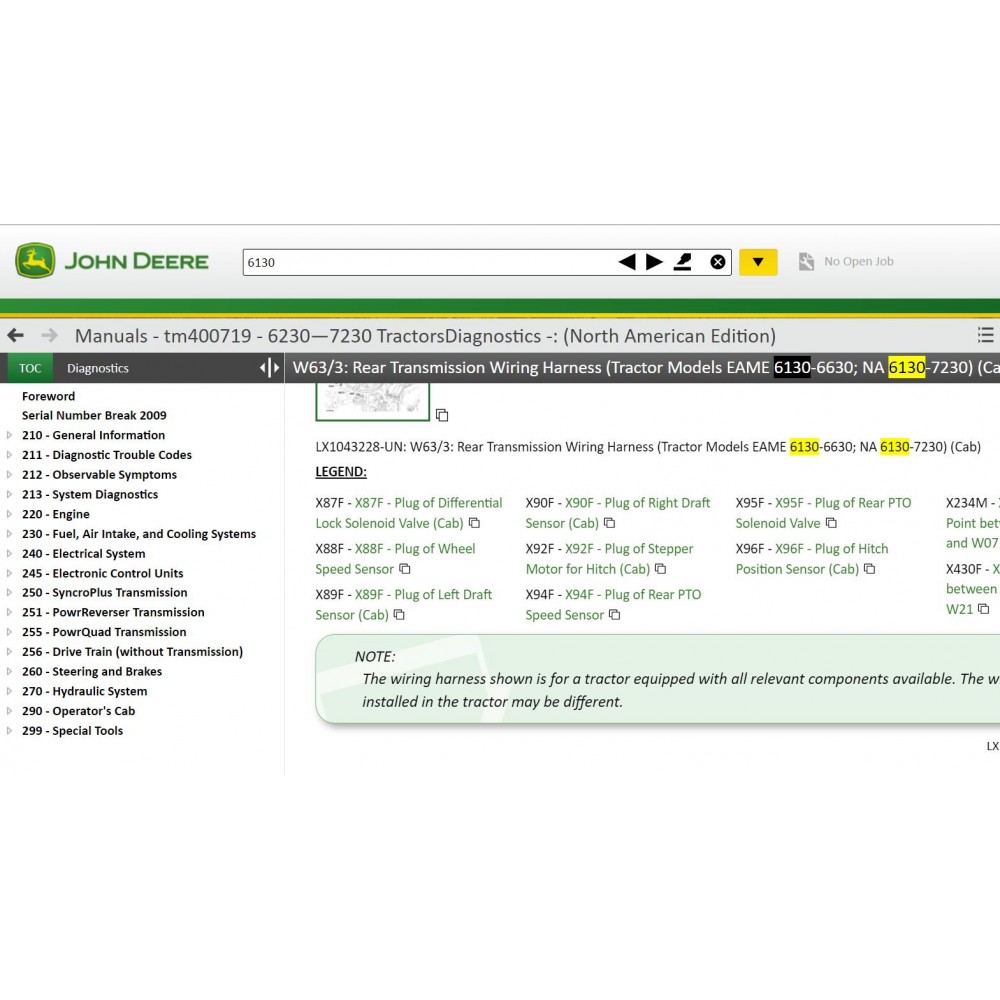Click the No Open Job briefcase icon
1000x1000 pixels.
pos(806,261)
